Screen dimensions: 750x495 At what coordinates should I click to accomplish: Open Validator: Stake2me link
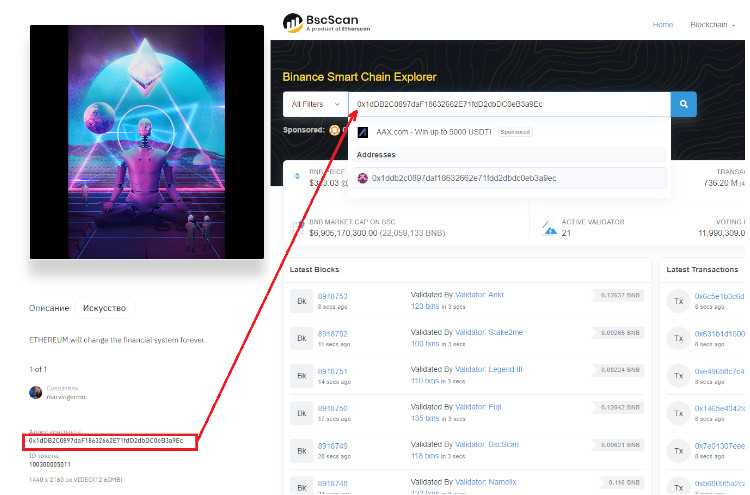(x=489, y=332)
